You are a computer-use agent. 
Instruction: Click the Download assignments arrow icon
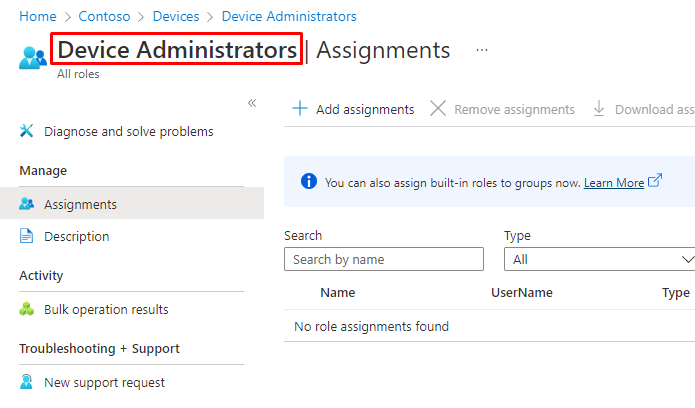tap(599, 109)
